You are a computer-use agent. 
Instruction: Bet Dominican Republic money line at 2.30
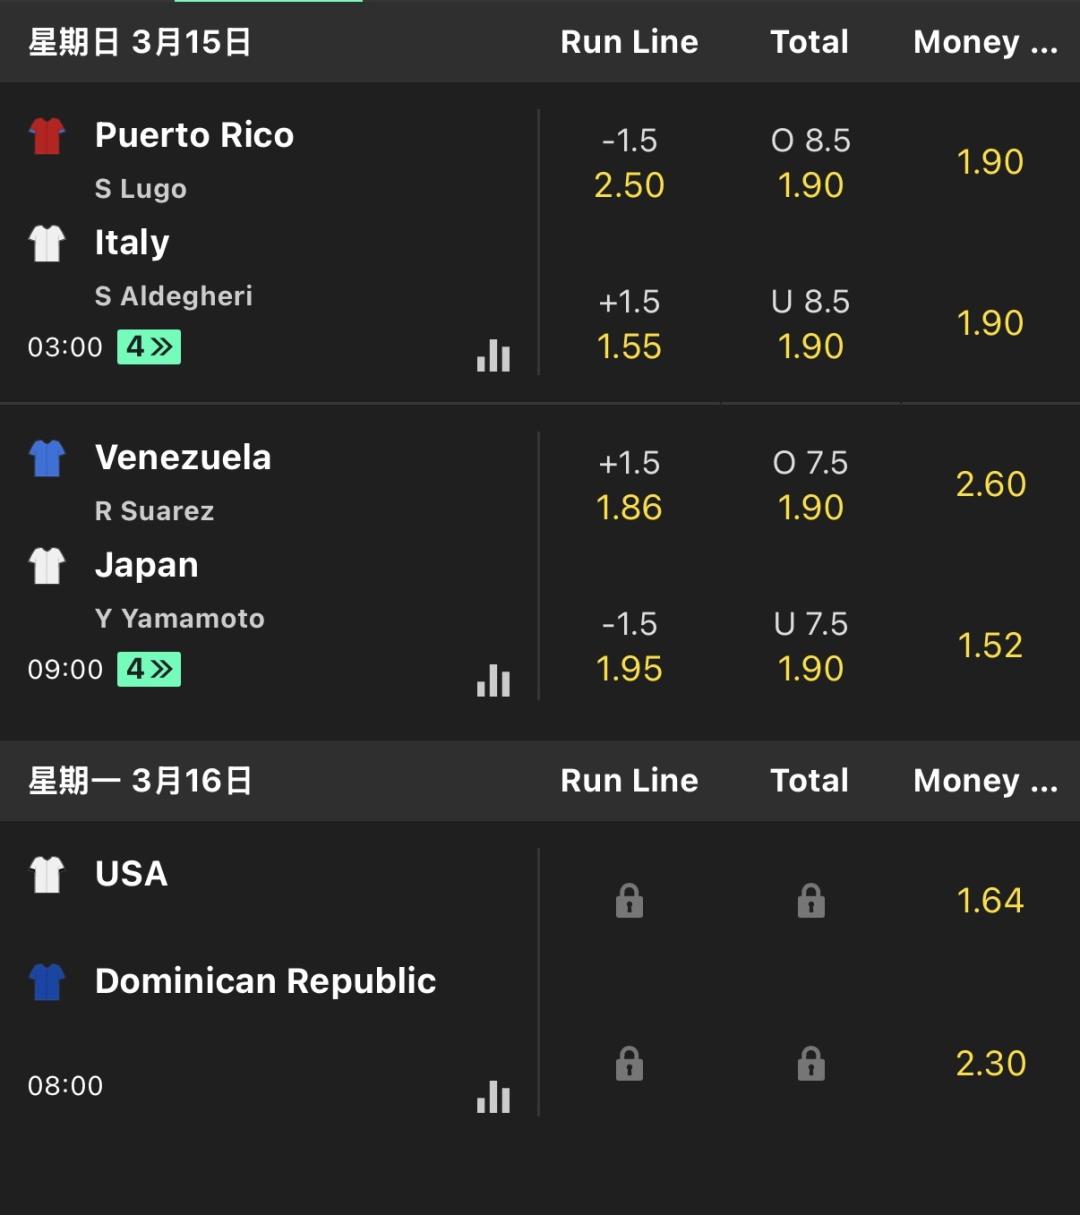(x=990, y=1063)
